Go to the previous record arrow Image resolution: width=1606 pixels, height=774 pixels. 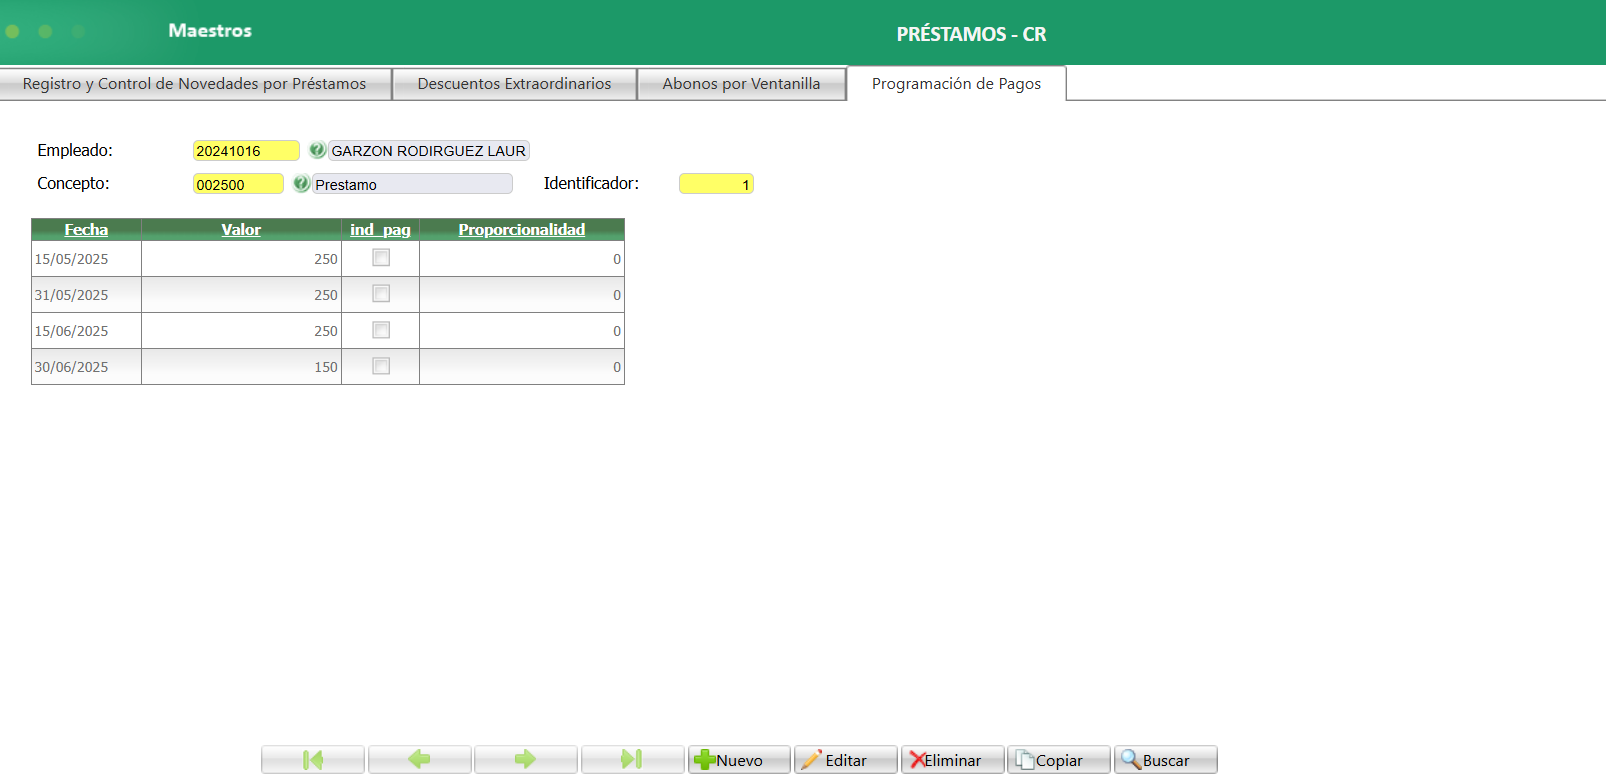420,760
